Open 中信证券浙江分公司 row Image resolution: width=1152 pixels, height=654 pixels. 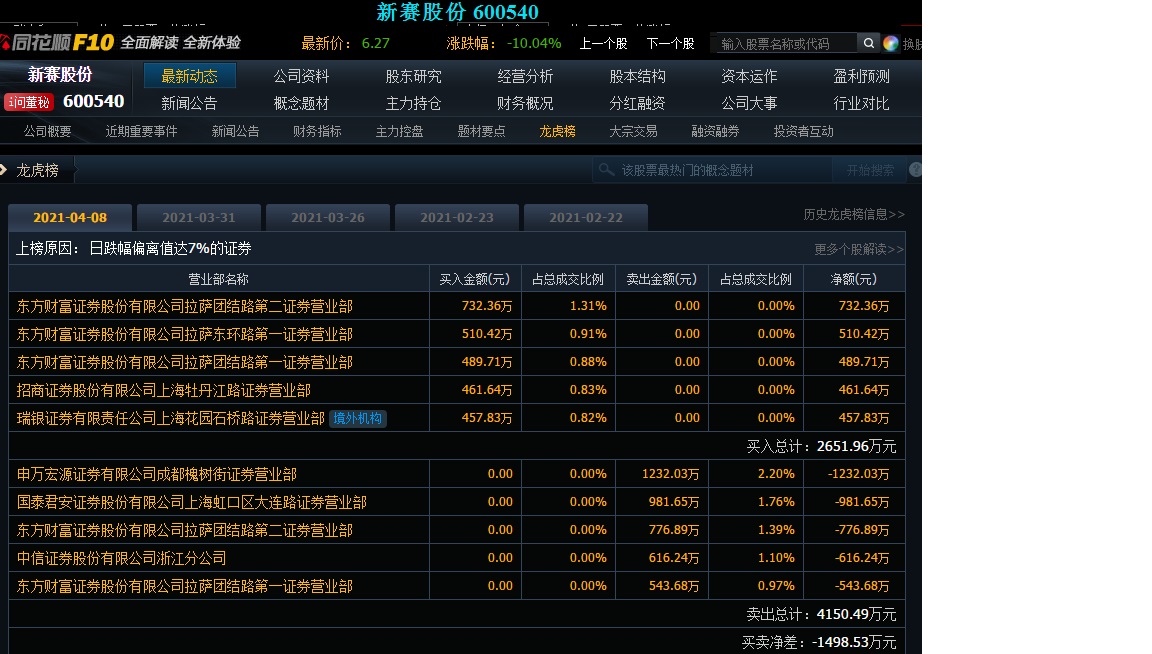[x=457, y=558]
